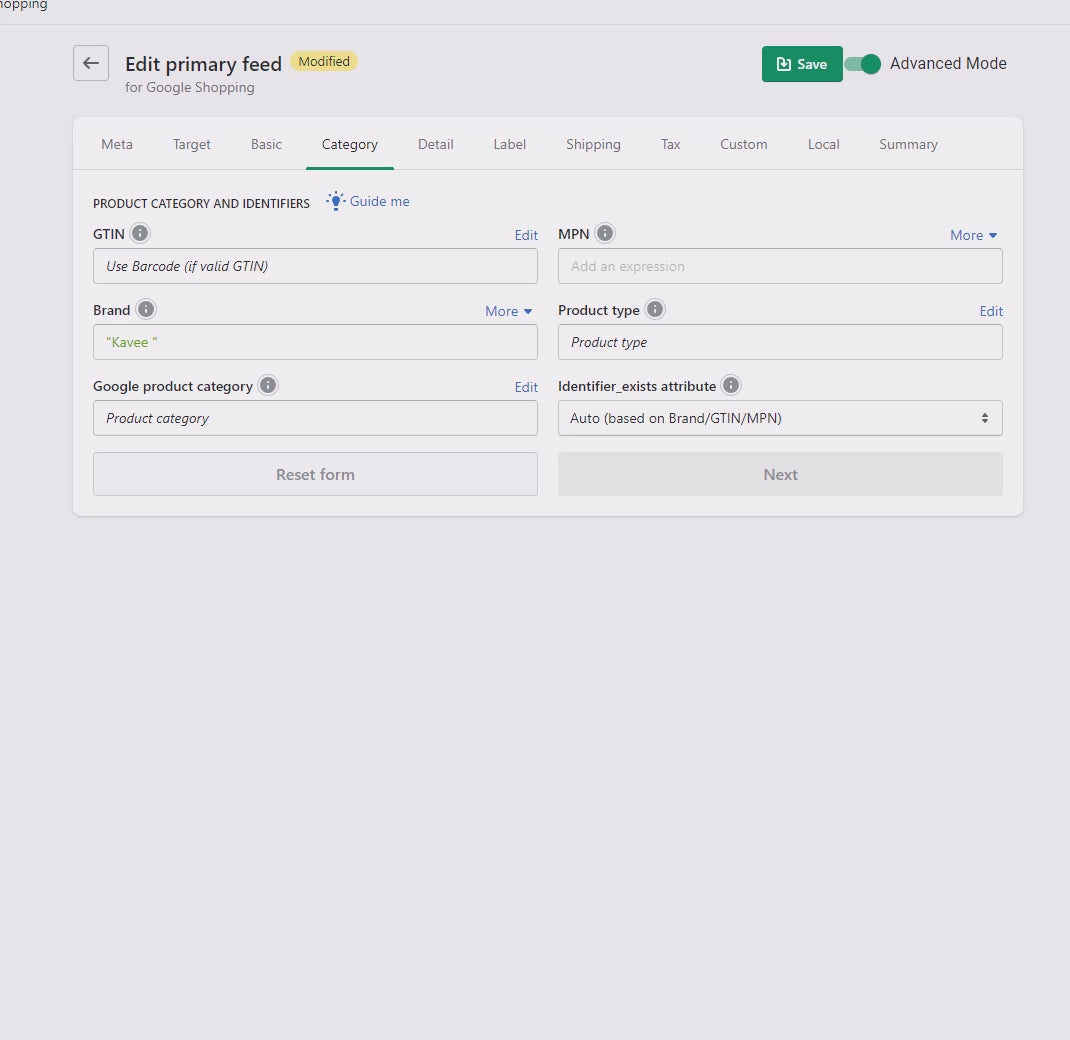Screen dimensions: 1070x1040
Task: Open Brand field info tooltip icon
Action: pyautogui.click(x=146, y=309)
